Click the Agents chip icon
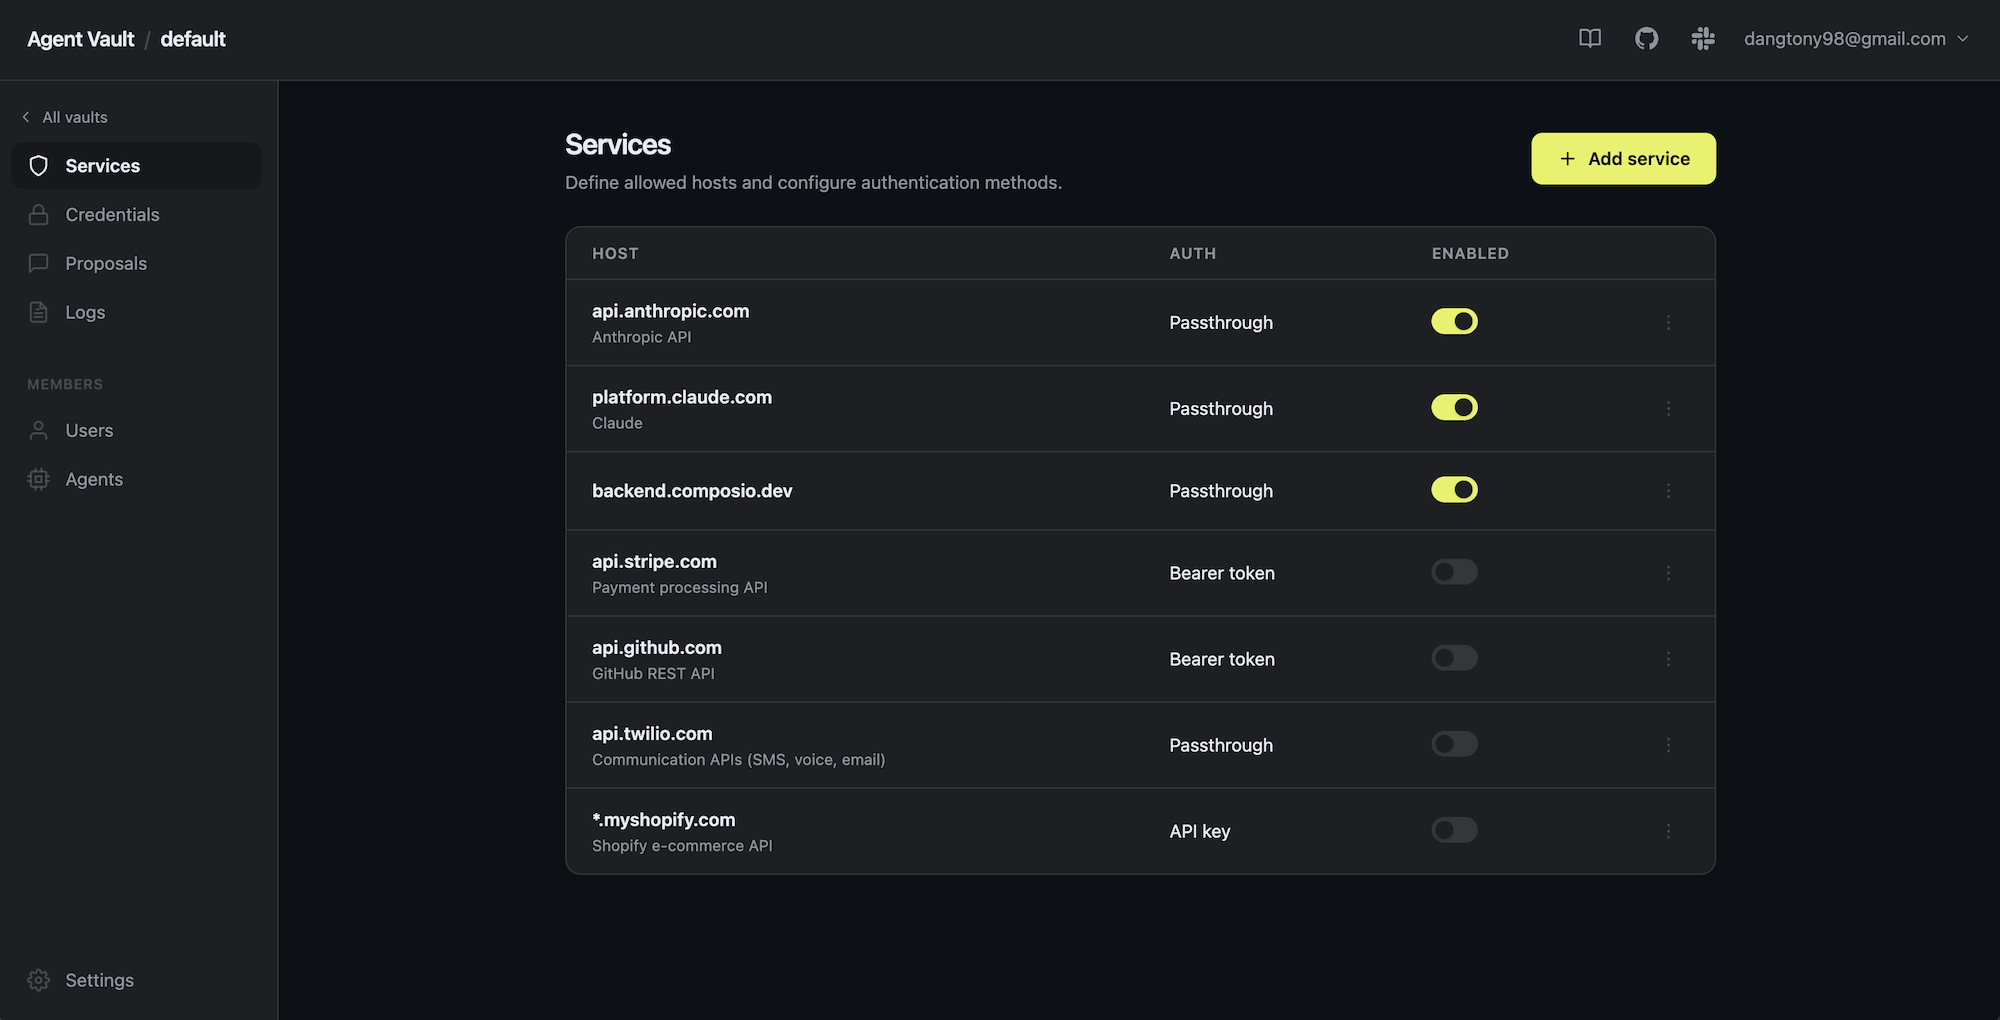This screenshot has width=2000, height=1020. click(x=39, y=480)
